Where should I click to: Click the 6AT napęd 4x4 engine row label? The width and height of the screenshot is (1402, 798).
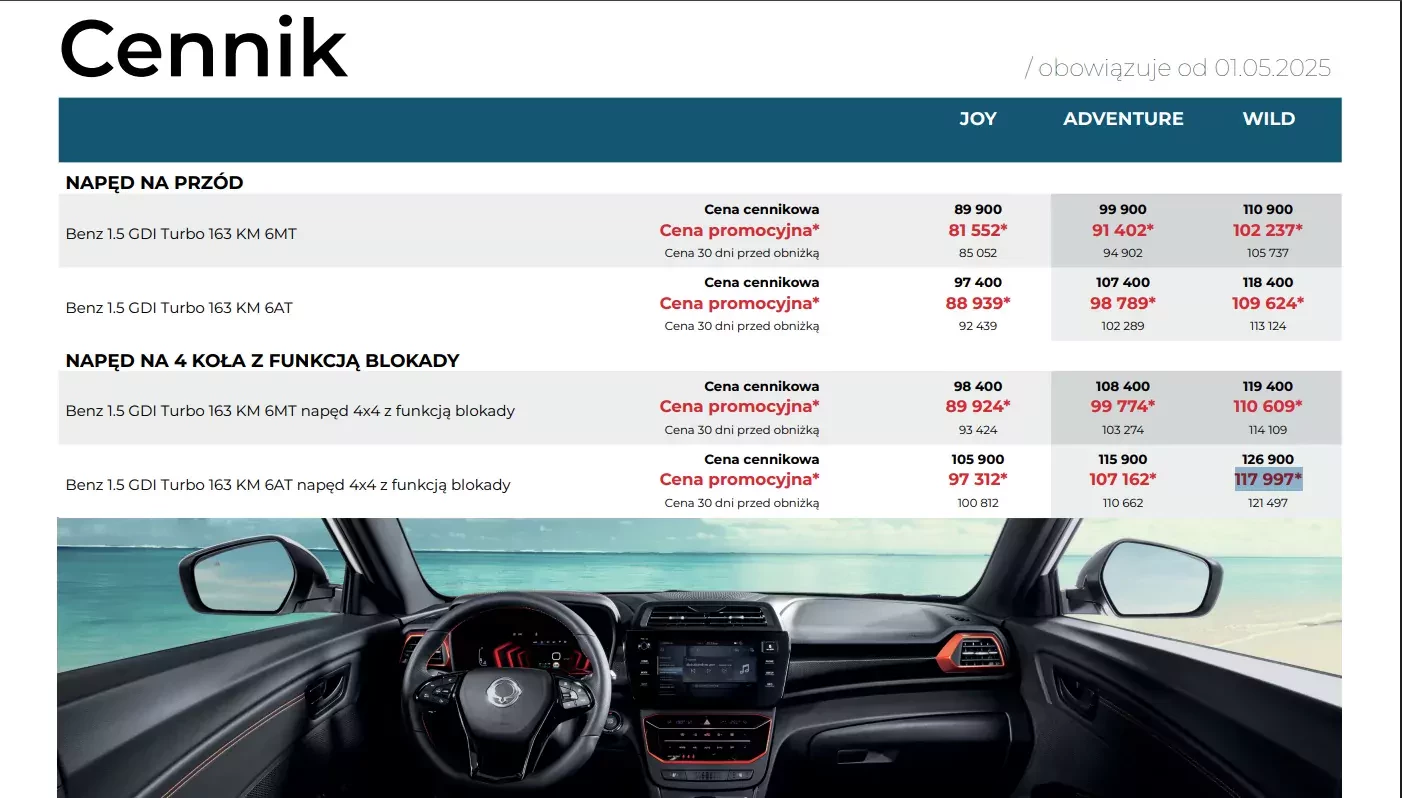point(288,485)
